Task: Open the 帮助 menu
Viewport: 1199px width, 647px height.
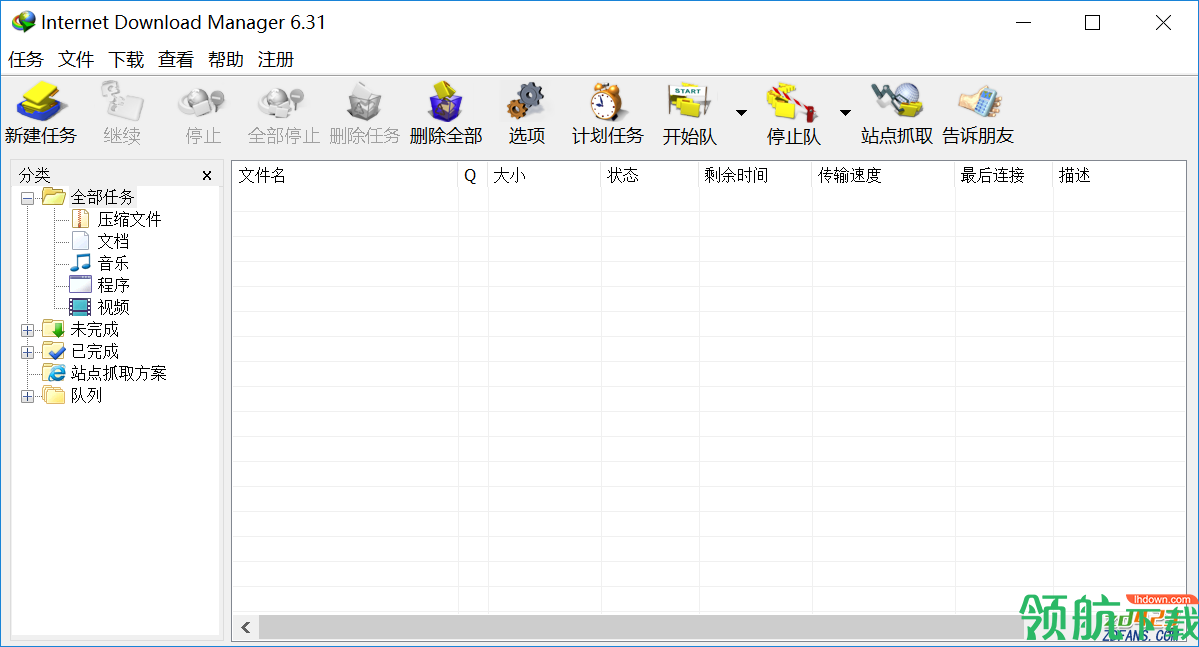Action: (x=226, y=60)
